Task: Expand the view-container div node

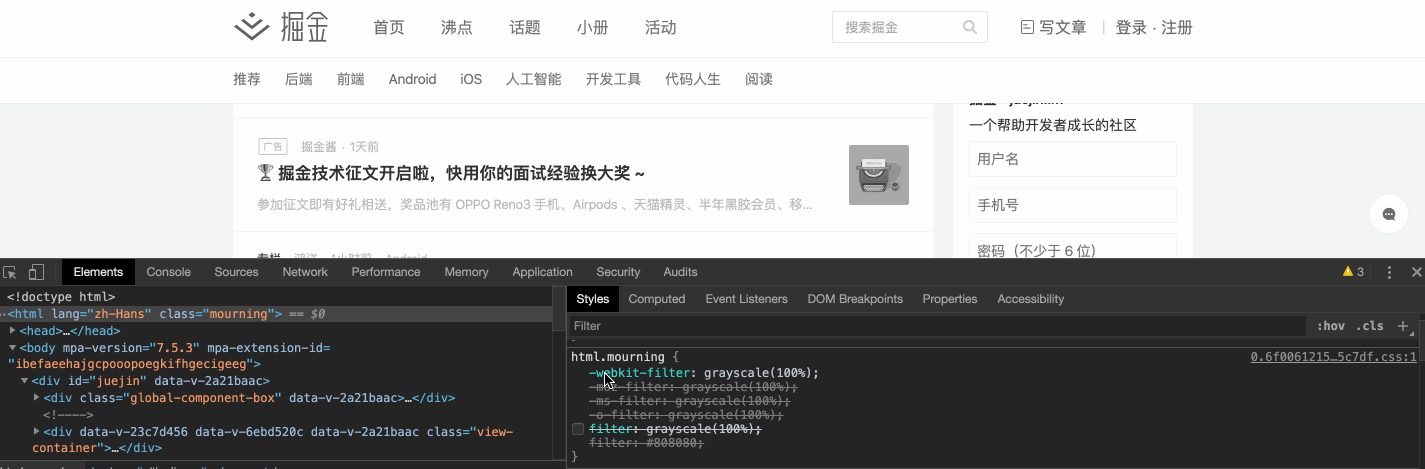Action: tap(37, 431)
